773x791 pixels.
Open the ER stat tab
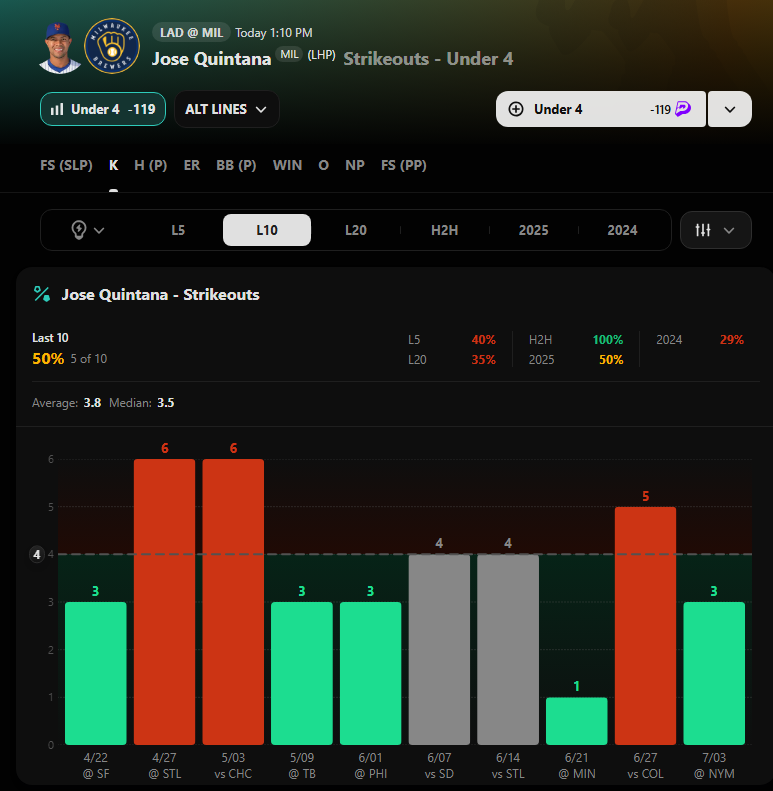tap(192, 165)
